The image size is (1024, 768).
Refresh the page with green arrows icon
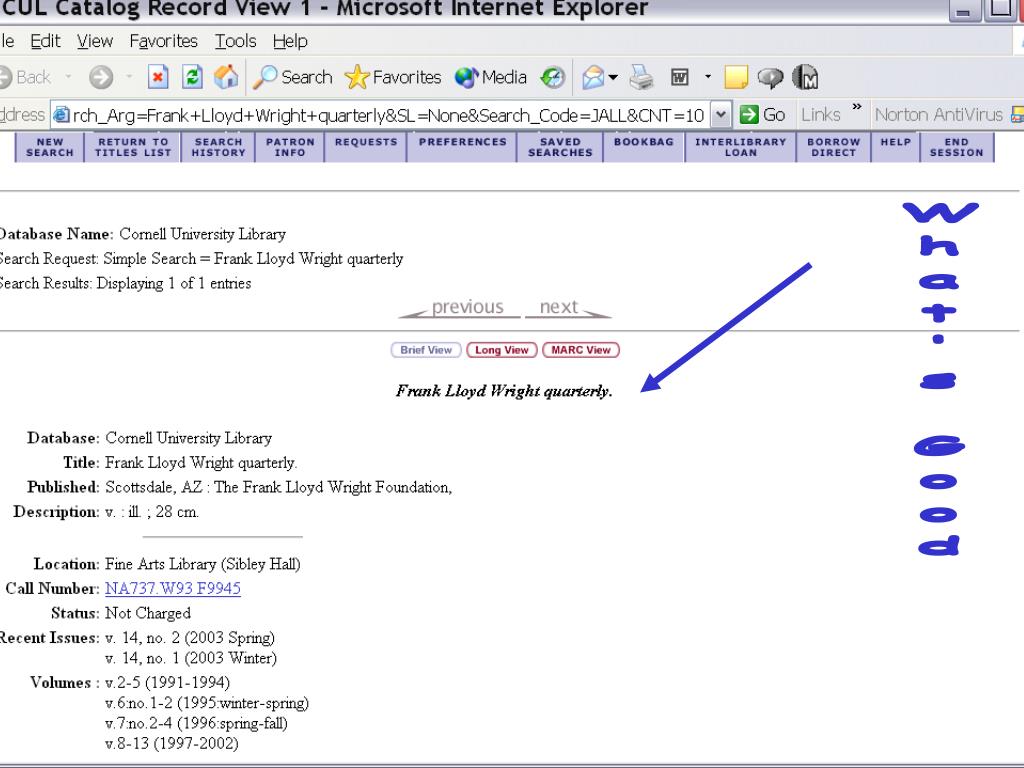point(192,77)
